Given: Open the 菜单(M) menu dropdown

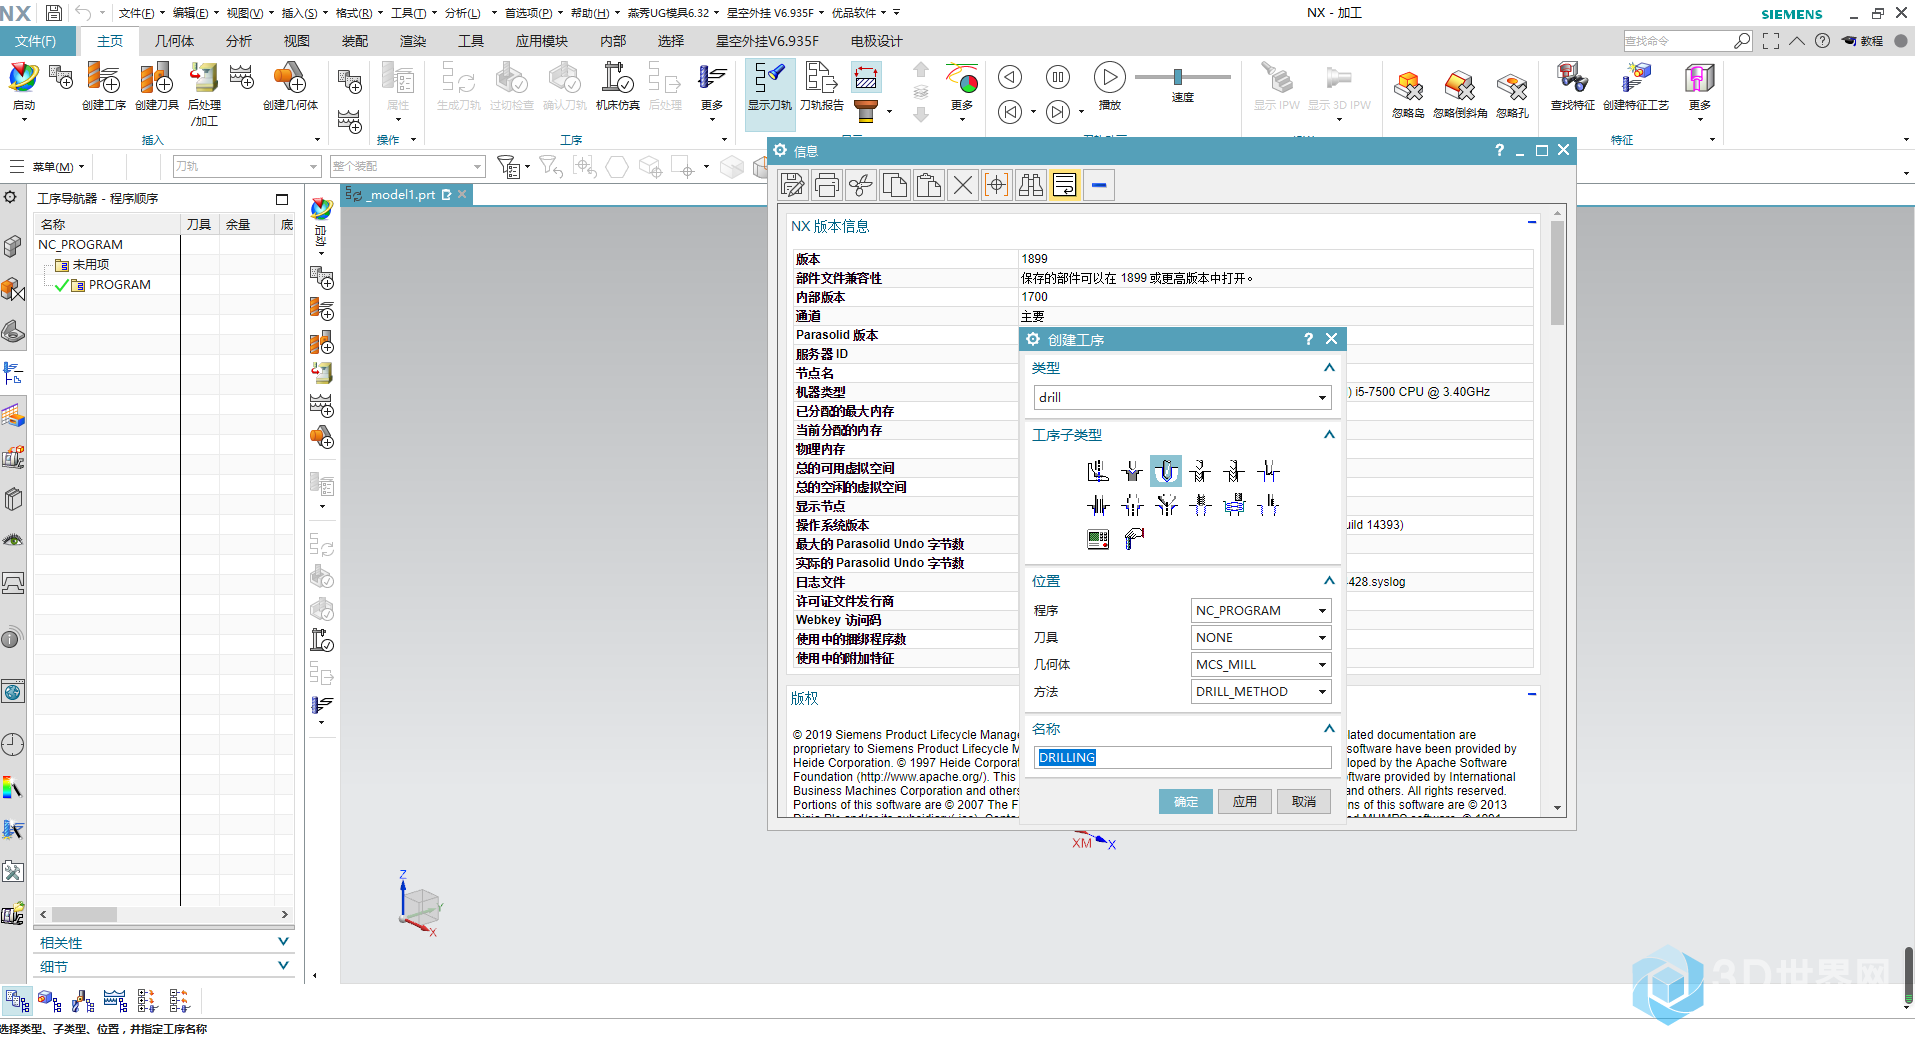Looking at the screenshot, I should 48,167.
